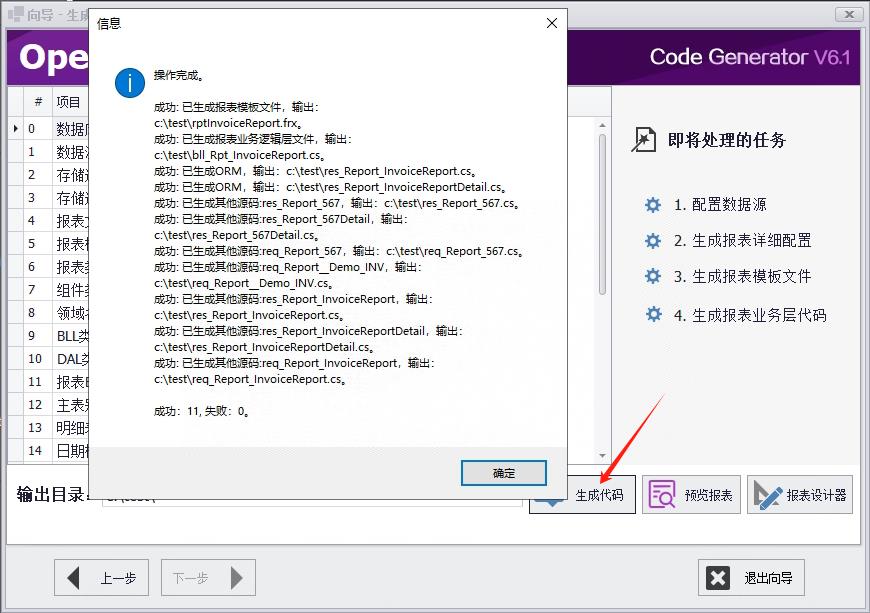The height and width of the screenshot is (613, 870).
Task: Close the 信息 message dialog
Action: point(551,22)
